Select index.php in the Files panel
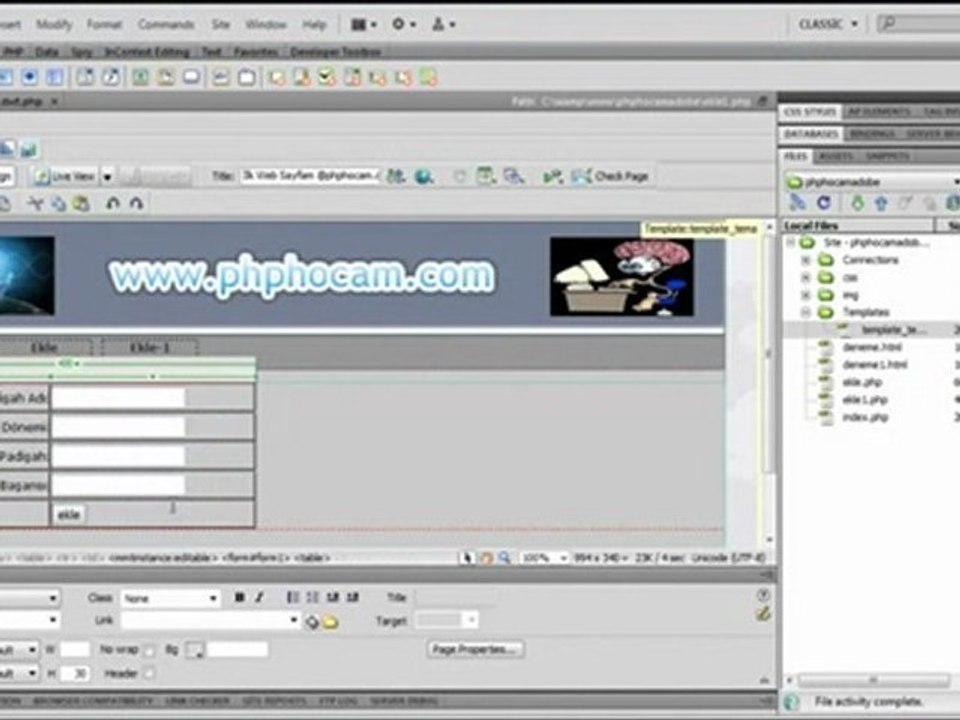The height and width of the screenshot is (720, 960). click(864, 418)
